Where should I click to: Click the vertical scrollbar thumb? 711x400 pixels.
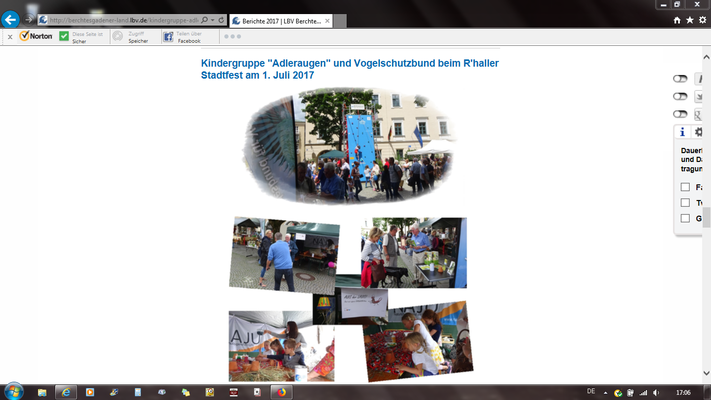click(706, 216)
